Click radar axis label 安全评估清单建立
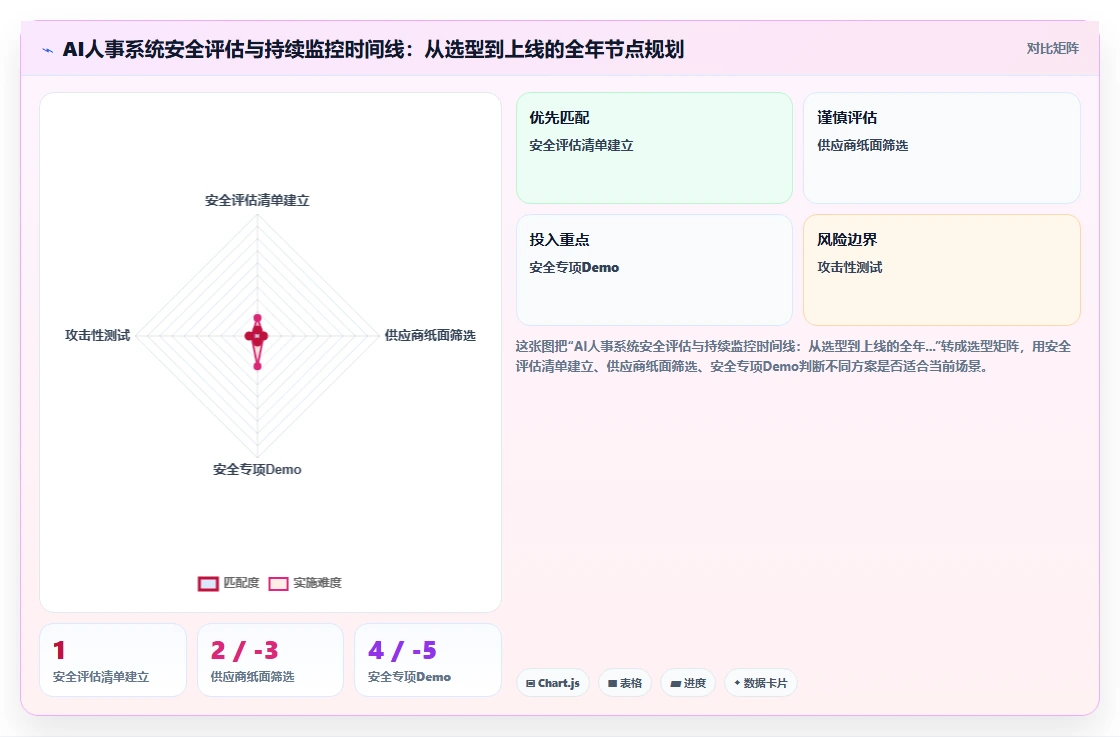The width and height of the screenshot is (1120, 737). (257, 201)
